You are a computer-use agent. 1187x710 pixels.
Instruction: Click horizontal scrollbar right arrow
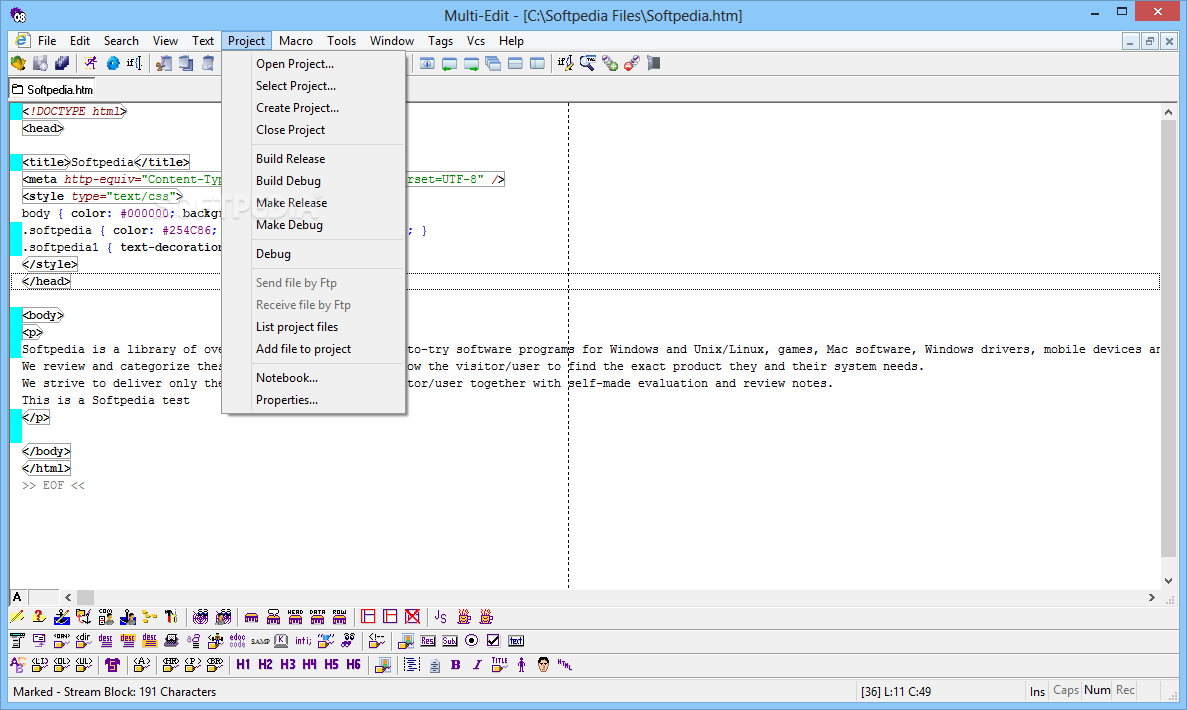pos(1151,597)
